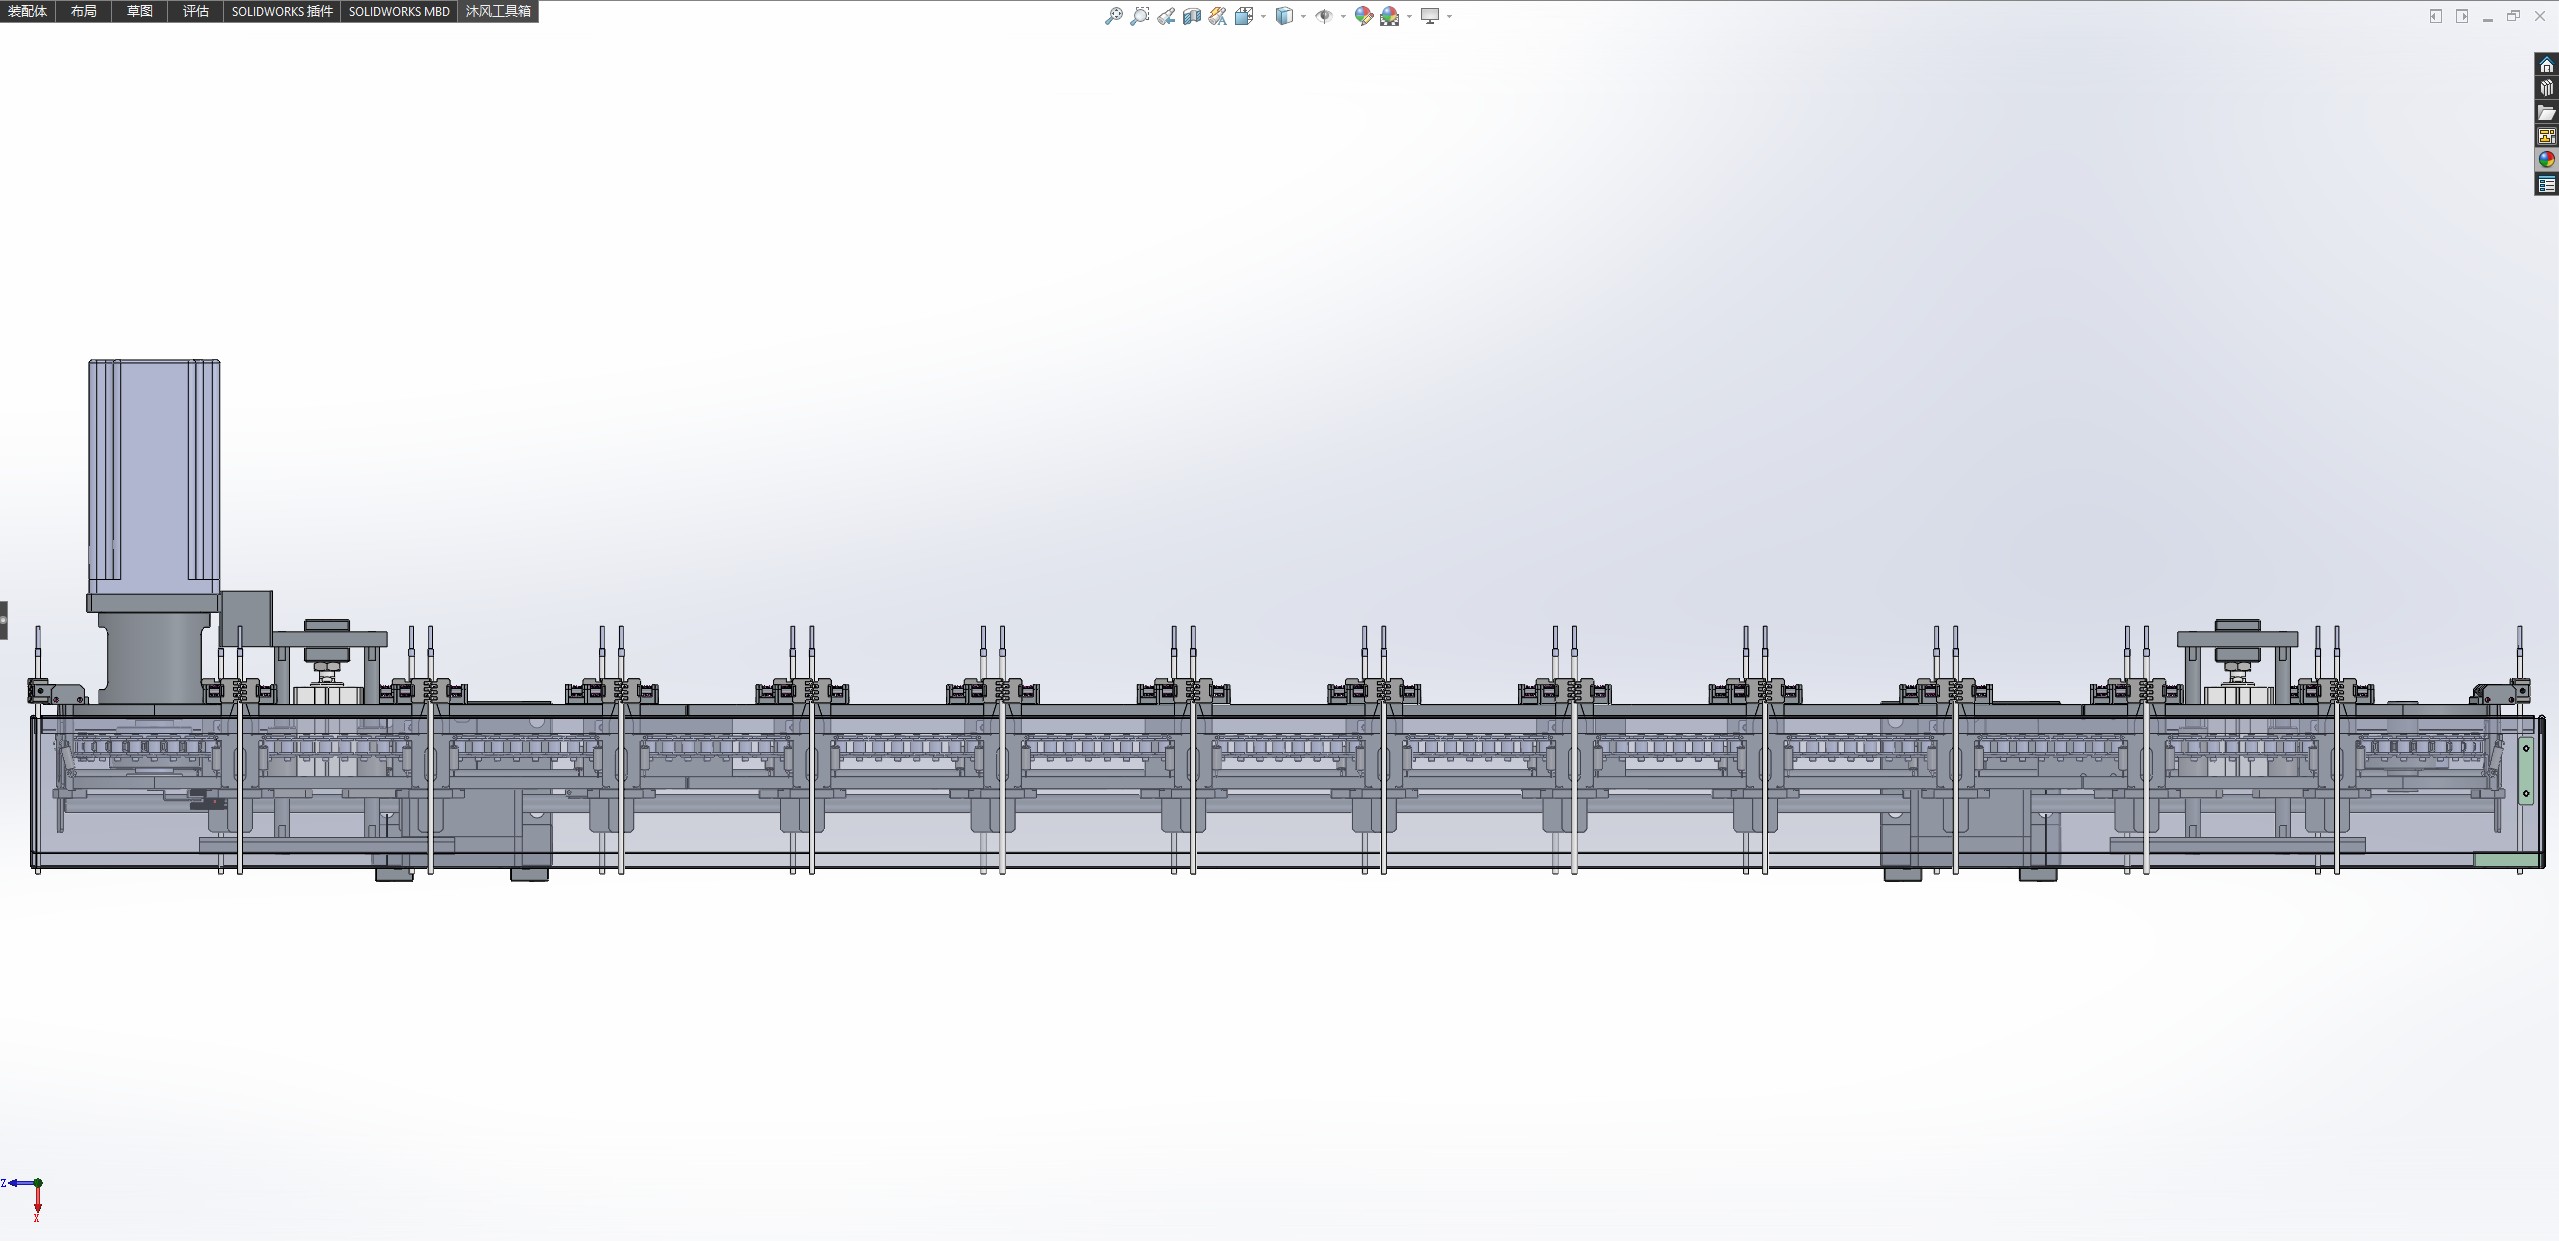
Task: Expand the View Settings monitor dropdown arrow
Action: click(1449, 16)
